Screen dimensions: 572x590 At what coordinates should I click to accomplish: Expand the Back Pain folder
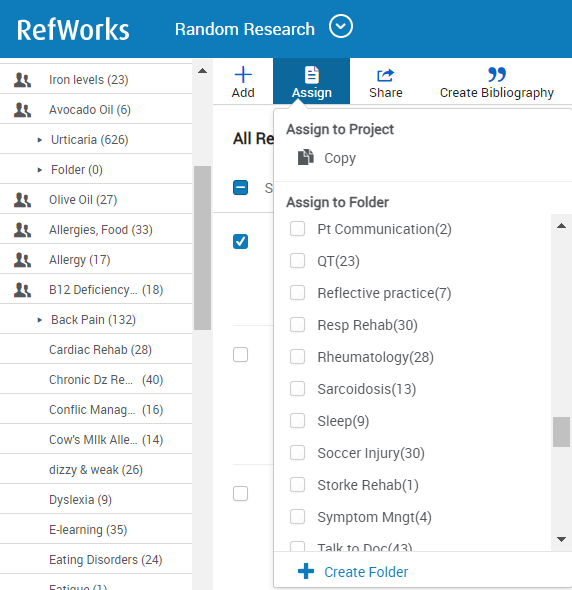coord(40,320)
